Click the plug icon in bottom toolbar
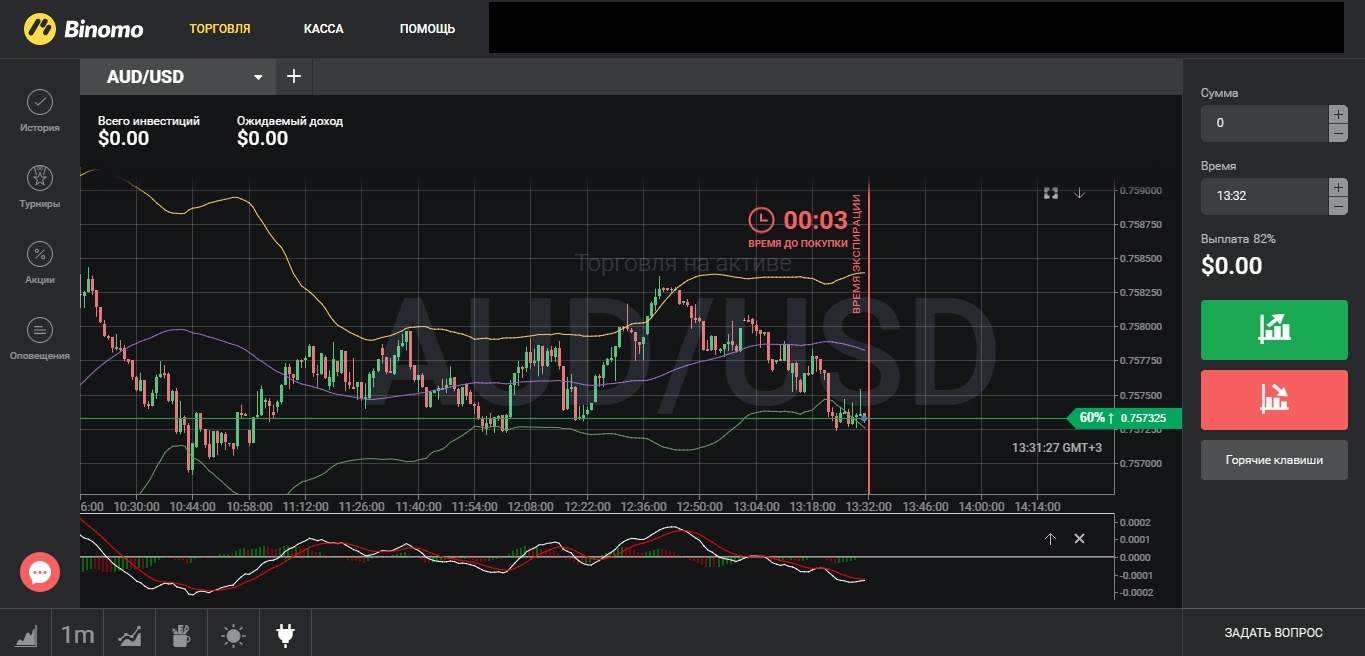 [285, 634]
